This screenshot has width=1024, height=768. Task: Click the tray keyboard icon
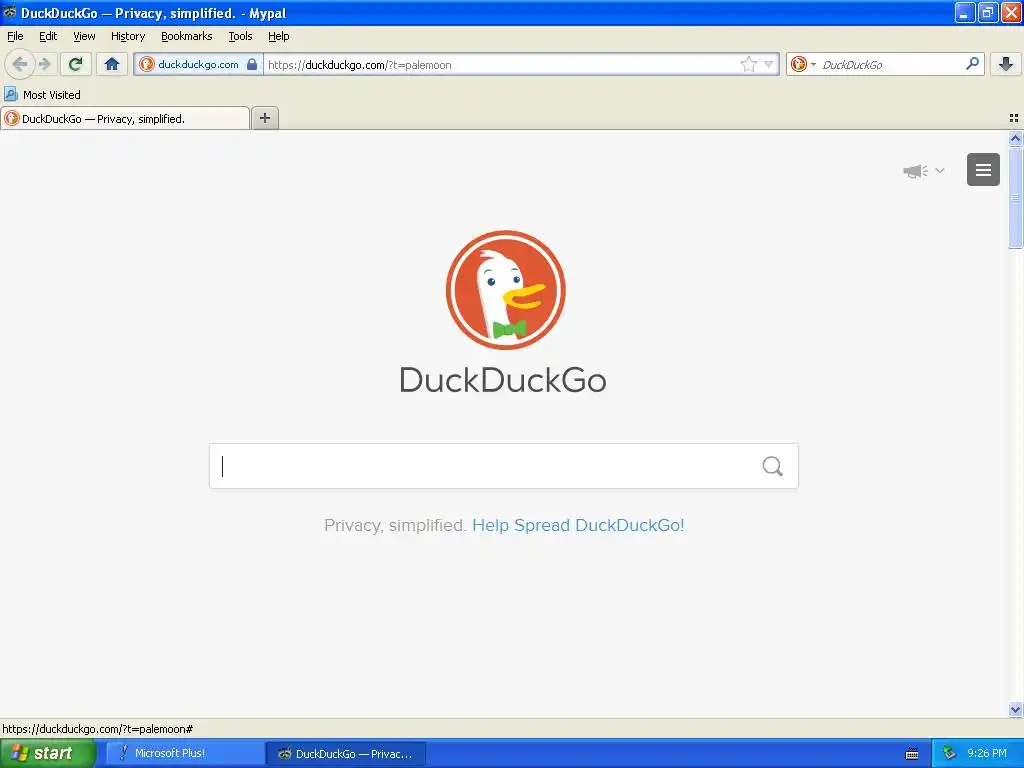pyautogui.click(x=912, y=754)
